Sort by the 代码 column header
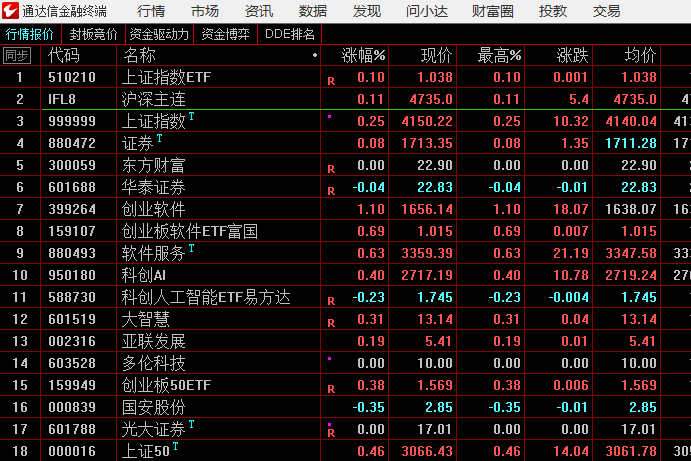The width and height of the screenshot is (691, 461). 64,55
